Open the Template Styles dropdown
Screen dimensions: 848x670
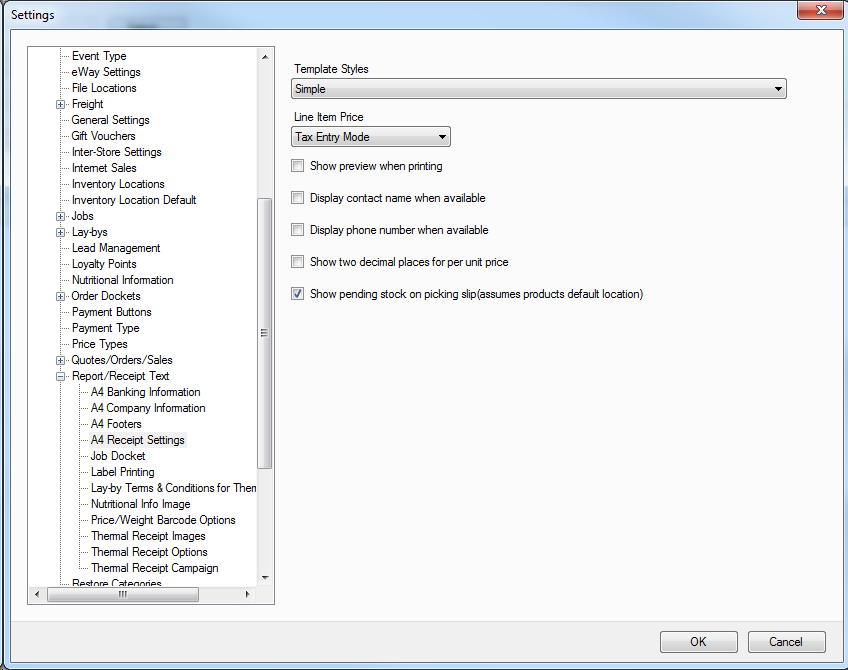coord(540,89)
